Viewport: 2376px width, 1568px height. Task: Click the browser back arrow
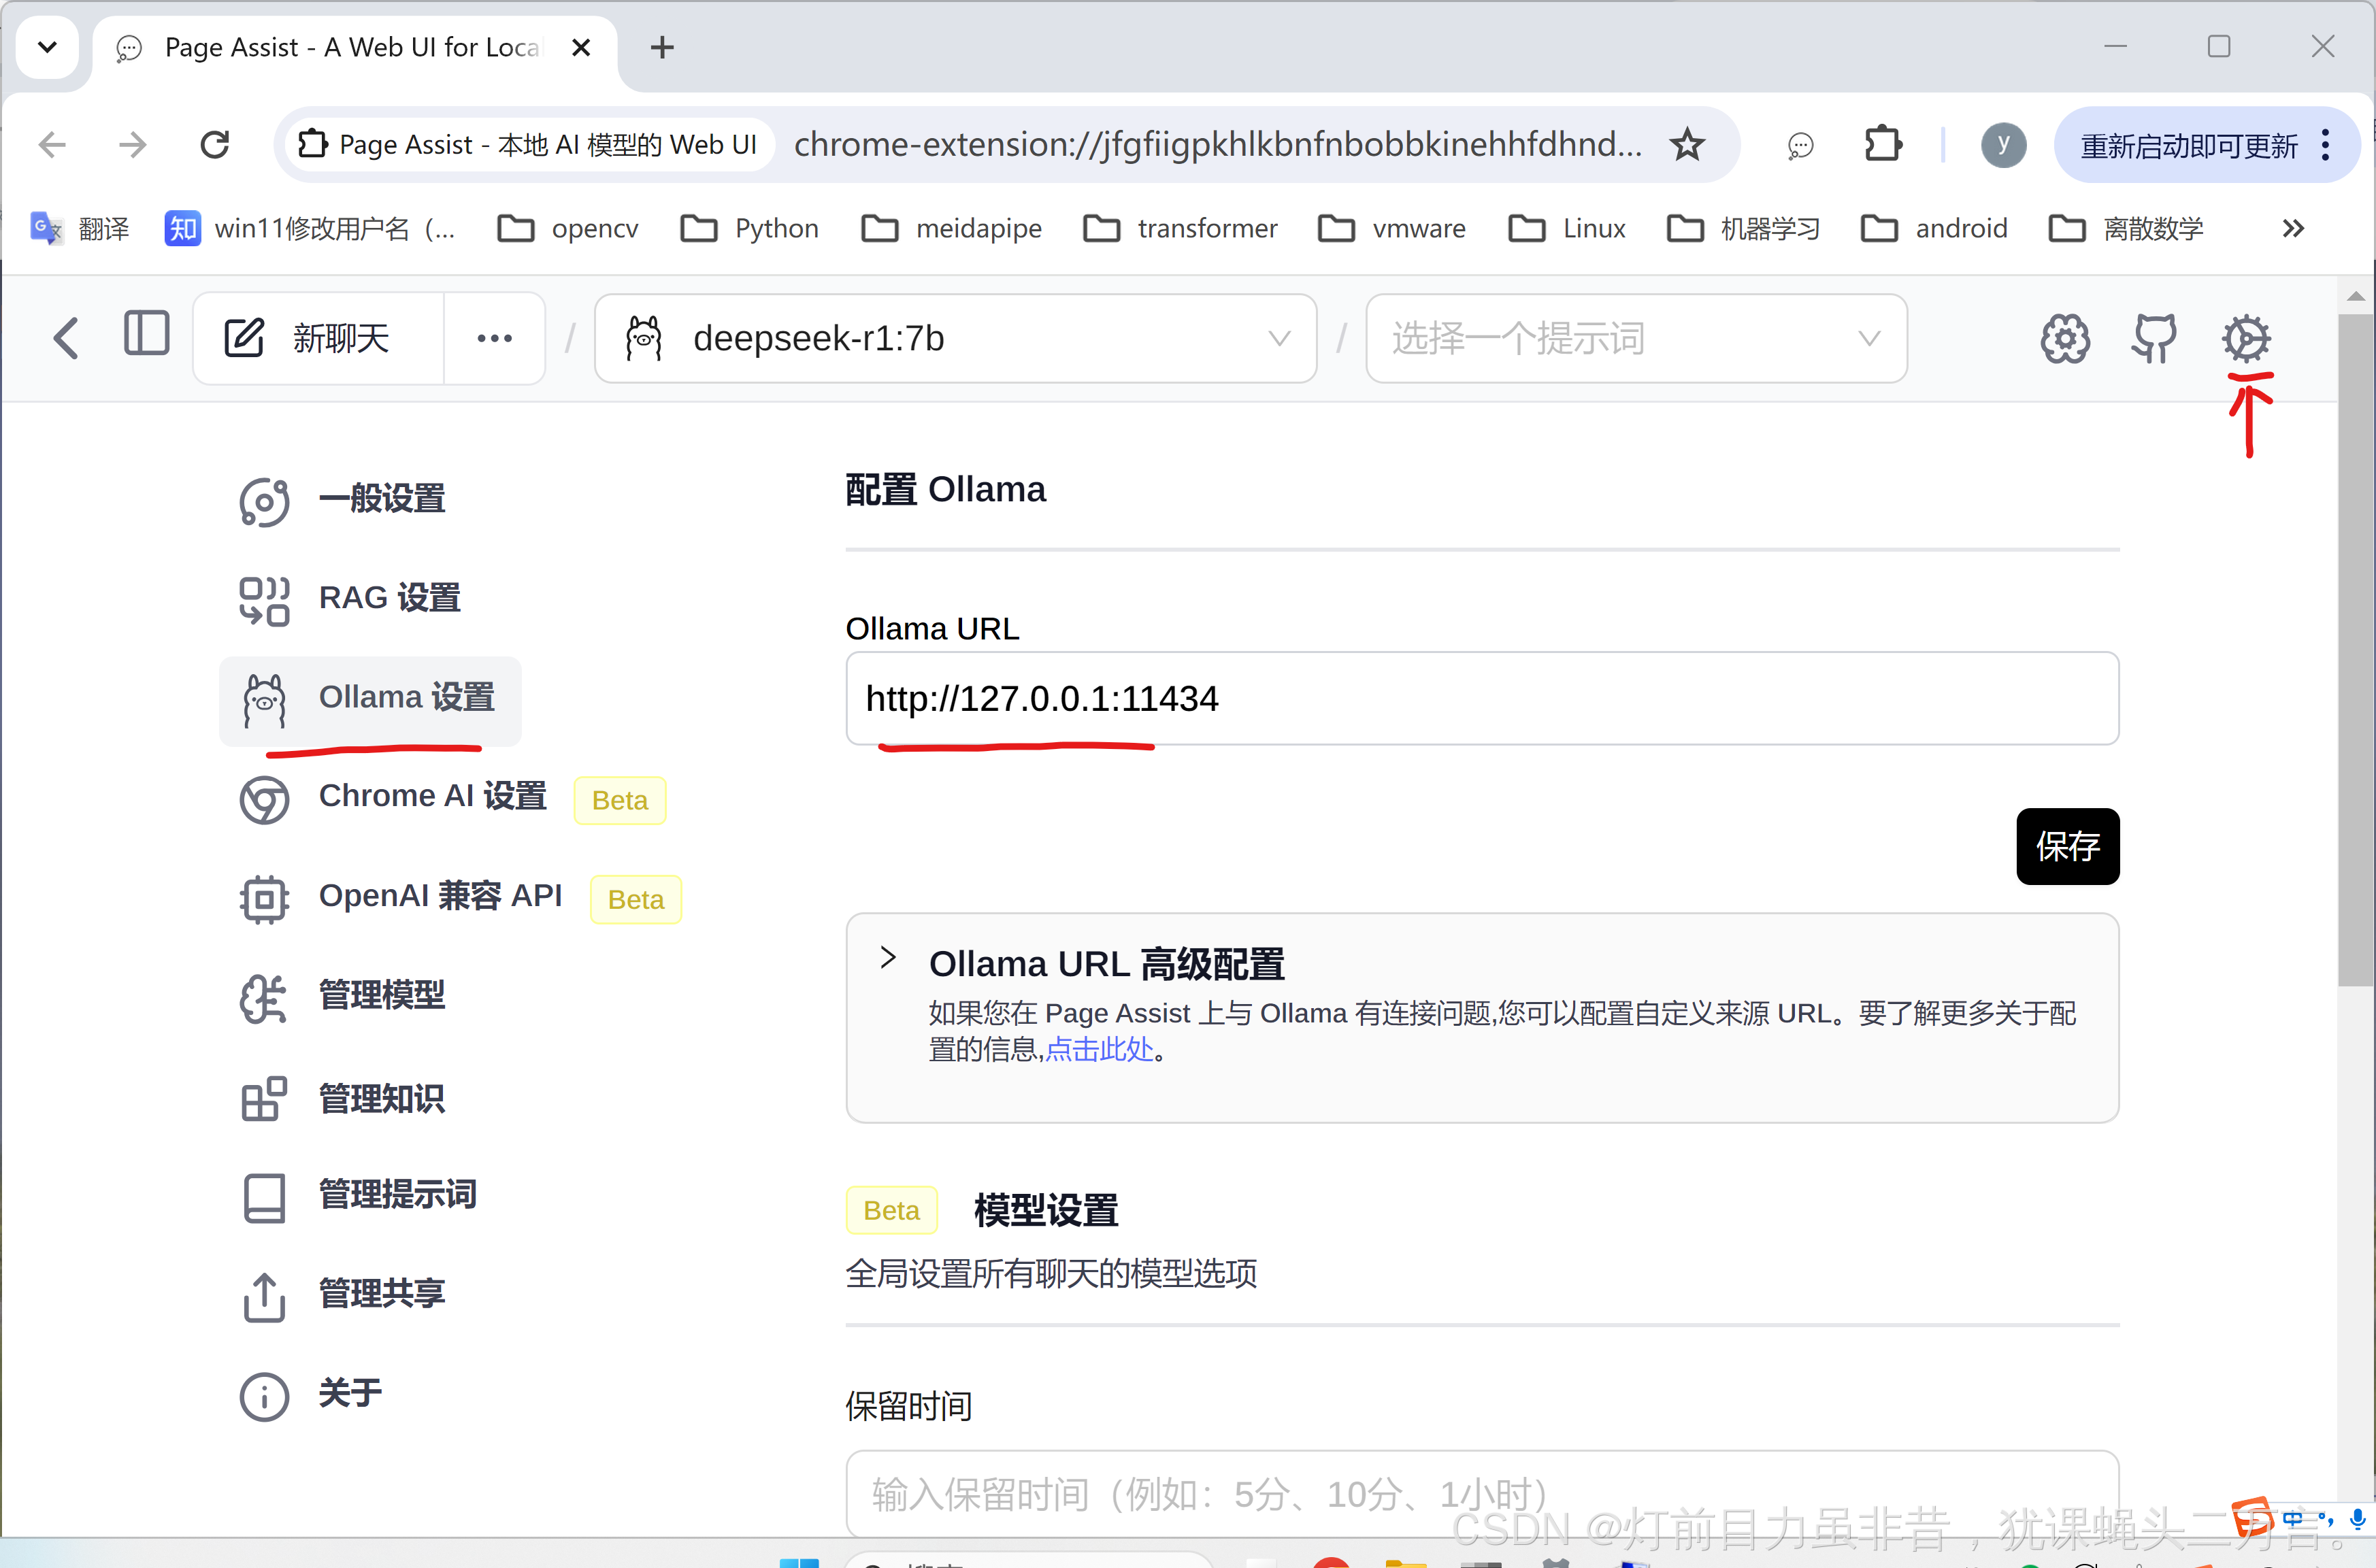(52, 145)
